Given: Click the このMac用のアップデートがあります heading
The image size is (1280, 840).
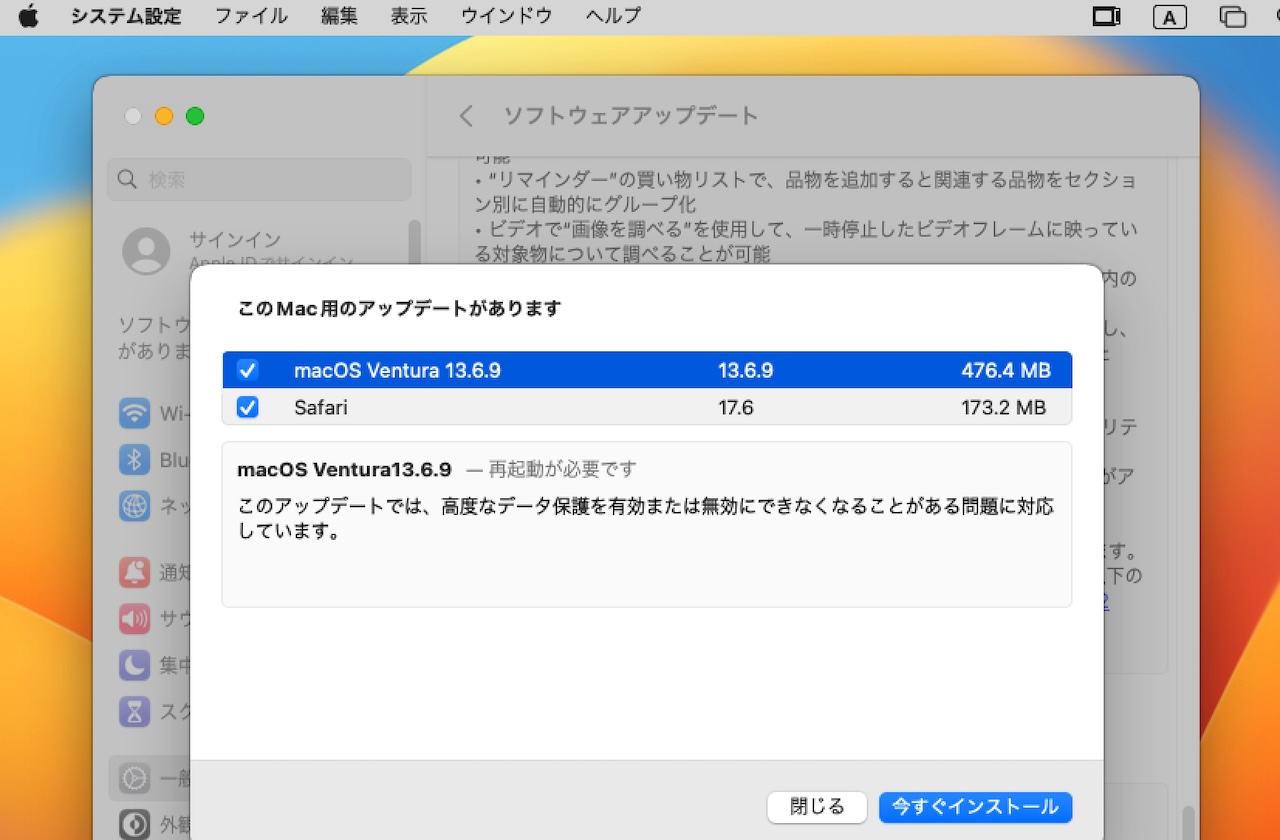Looking at the screenshot, I should click(x=400, y=308).
